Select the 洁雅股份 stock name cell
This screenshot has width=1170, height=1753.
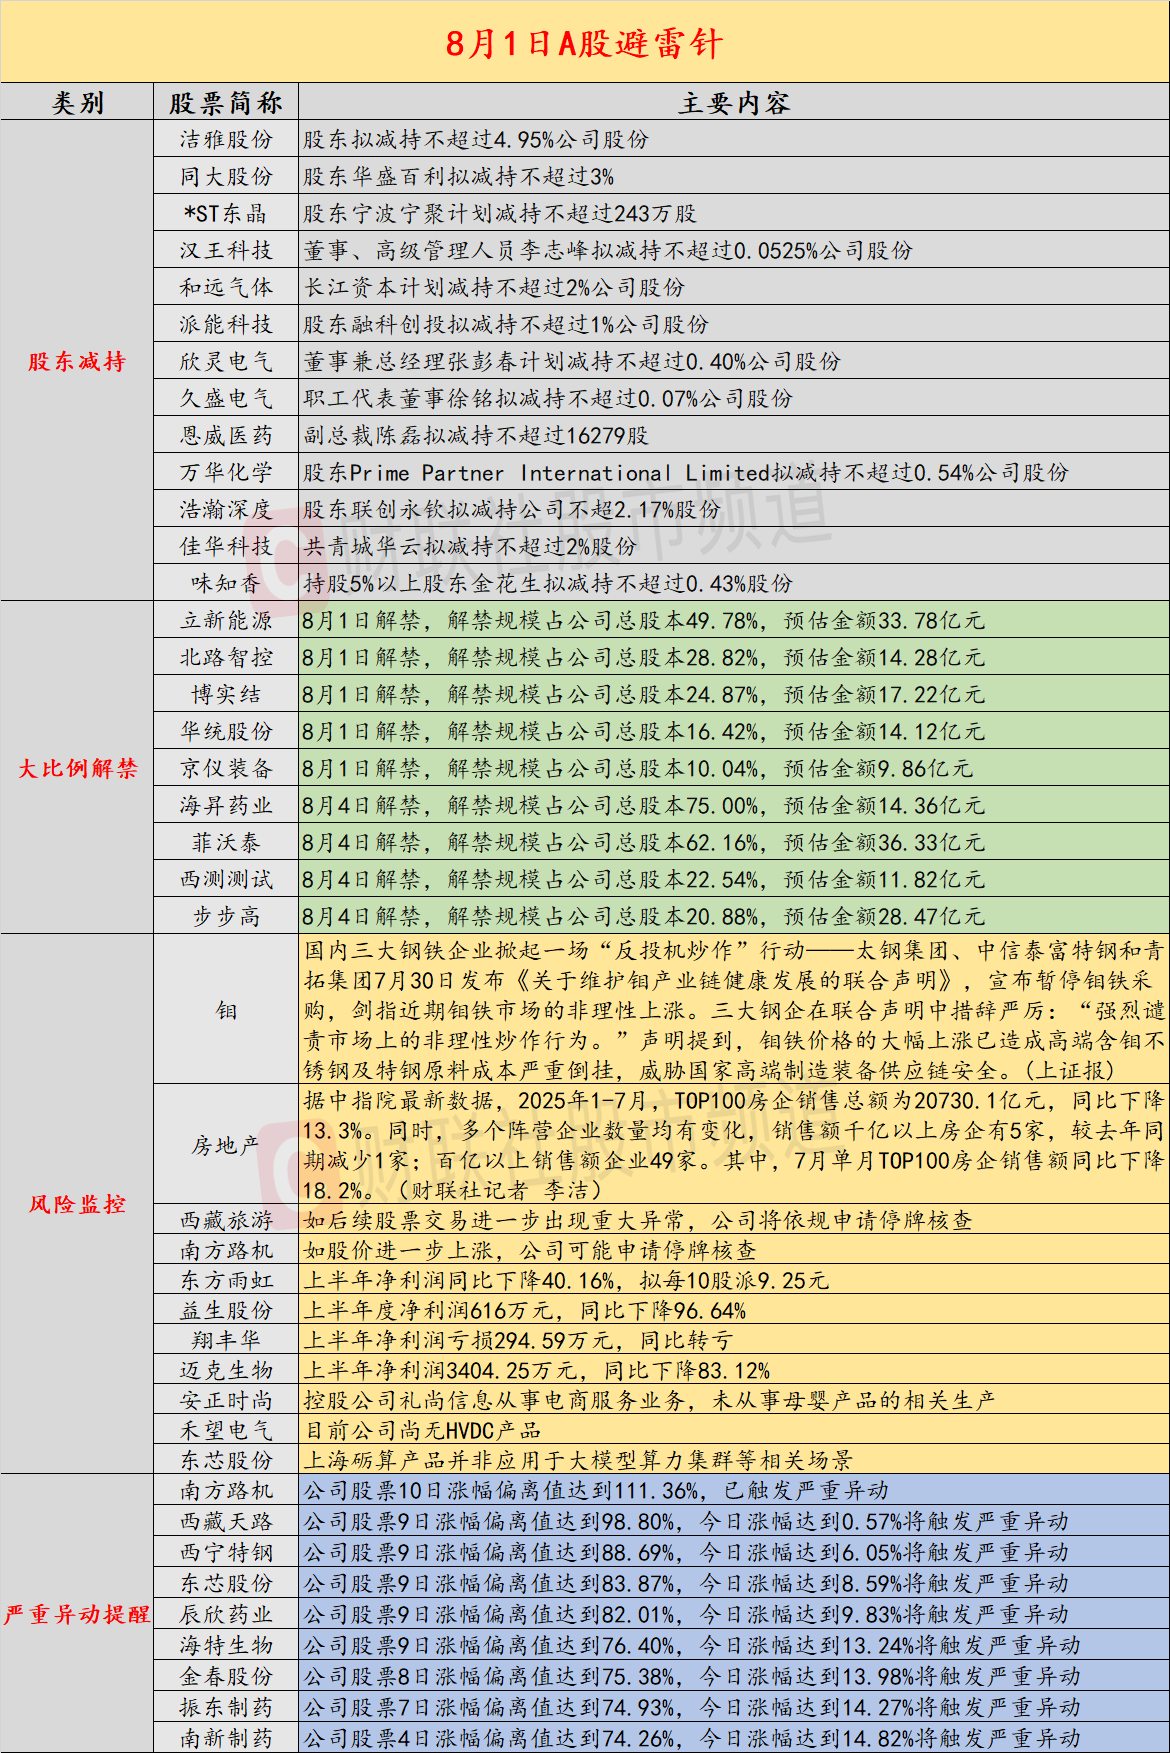coord(226,139)
